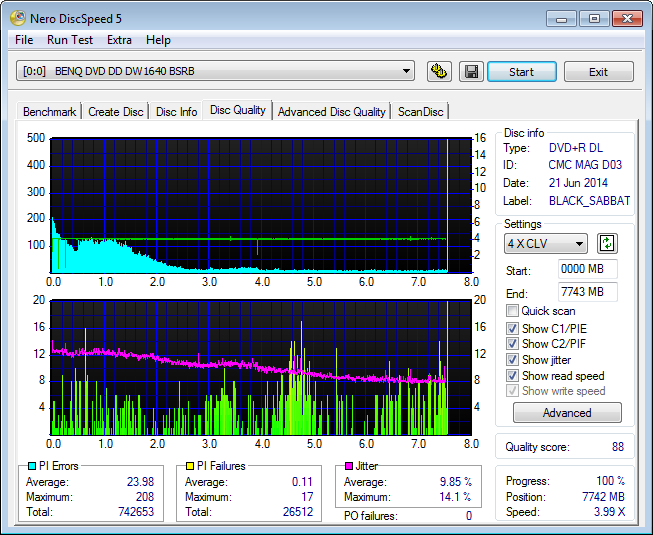Click PI Failures total 26512

tap(298, 511)
